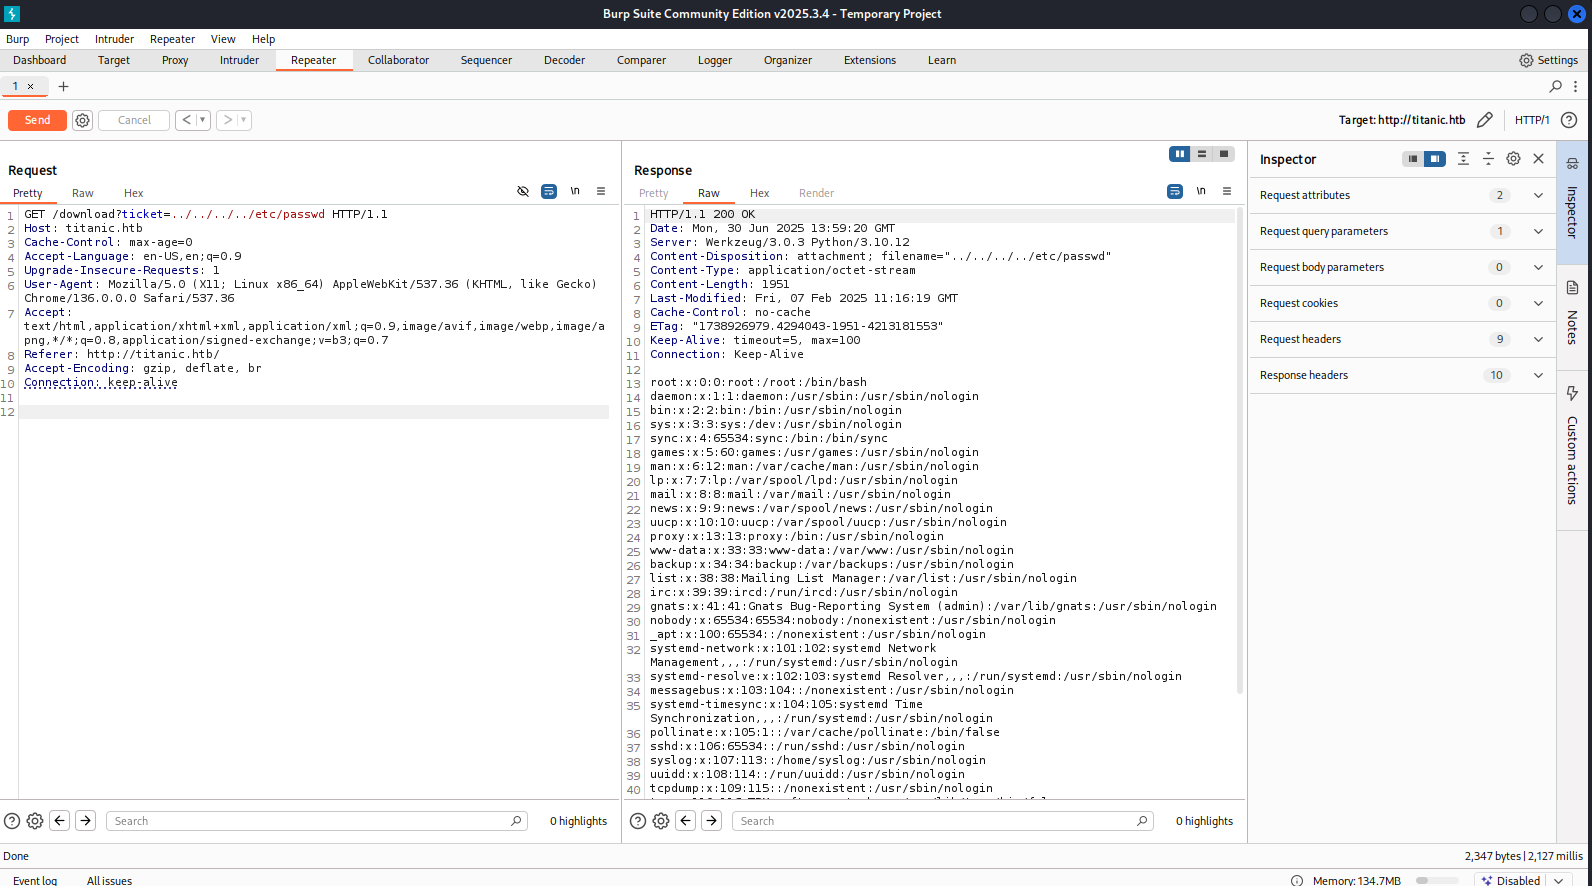Collapse all Inspector sections icon
The height and width of the screenshot is (886, 1592).
[1488, 159]
